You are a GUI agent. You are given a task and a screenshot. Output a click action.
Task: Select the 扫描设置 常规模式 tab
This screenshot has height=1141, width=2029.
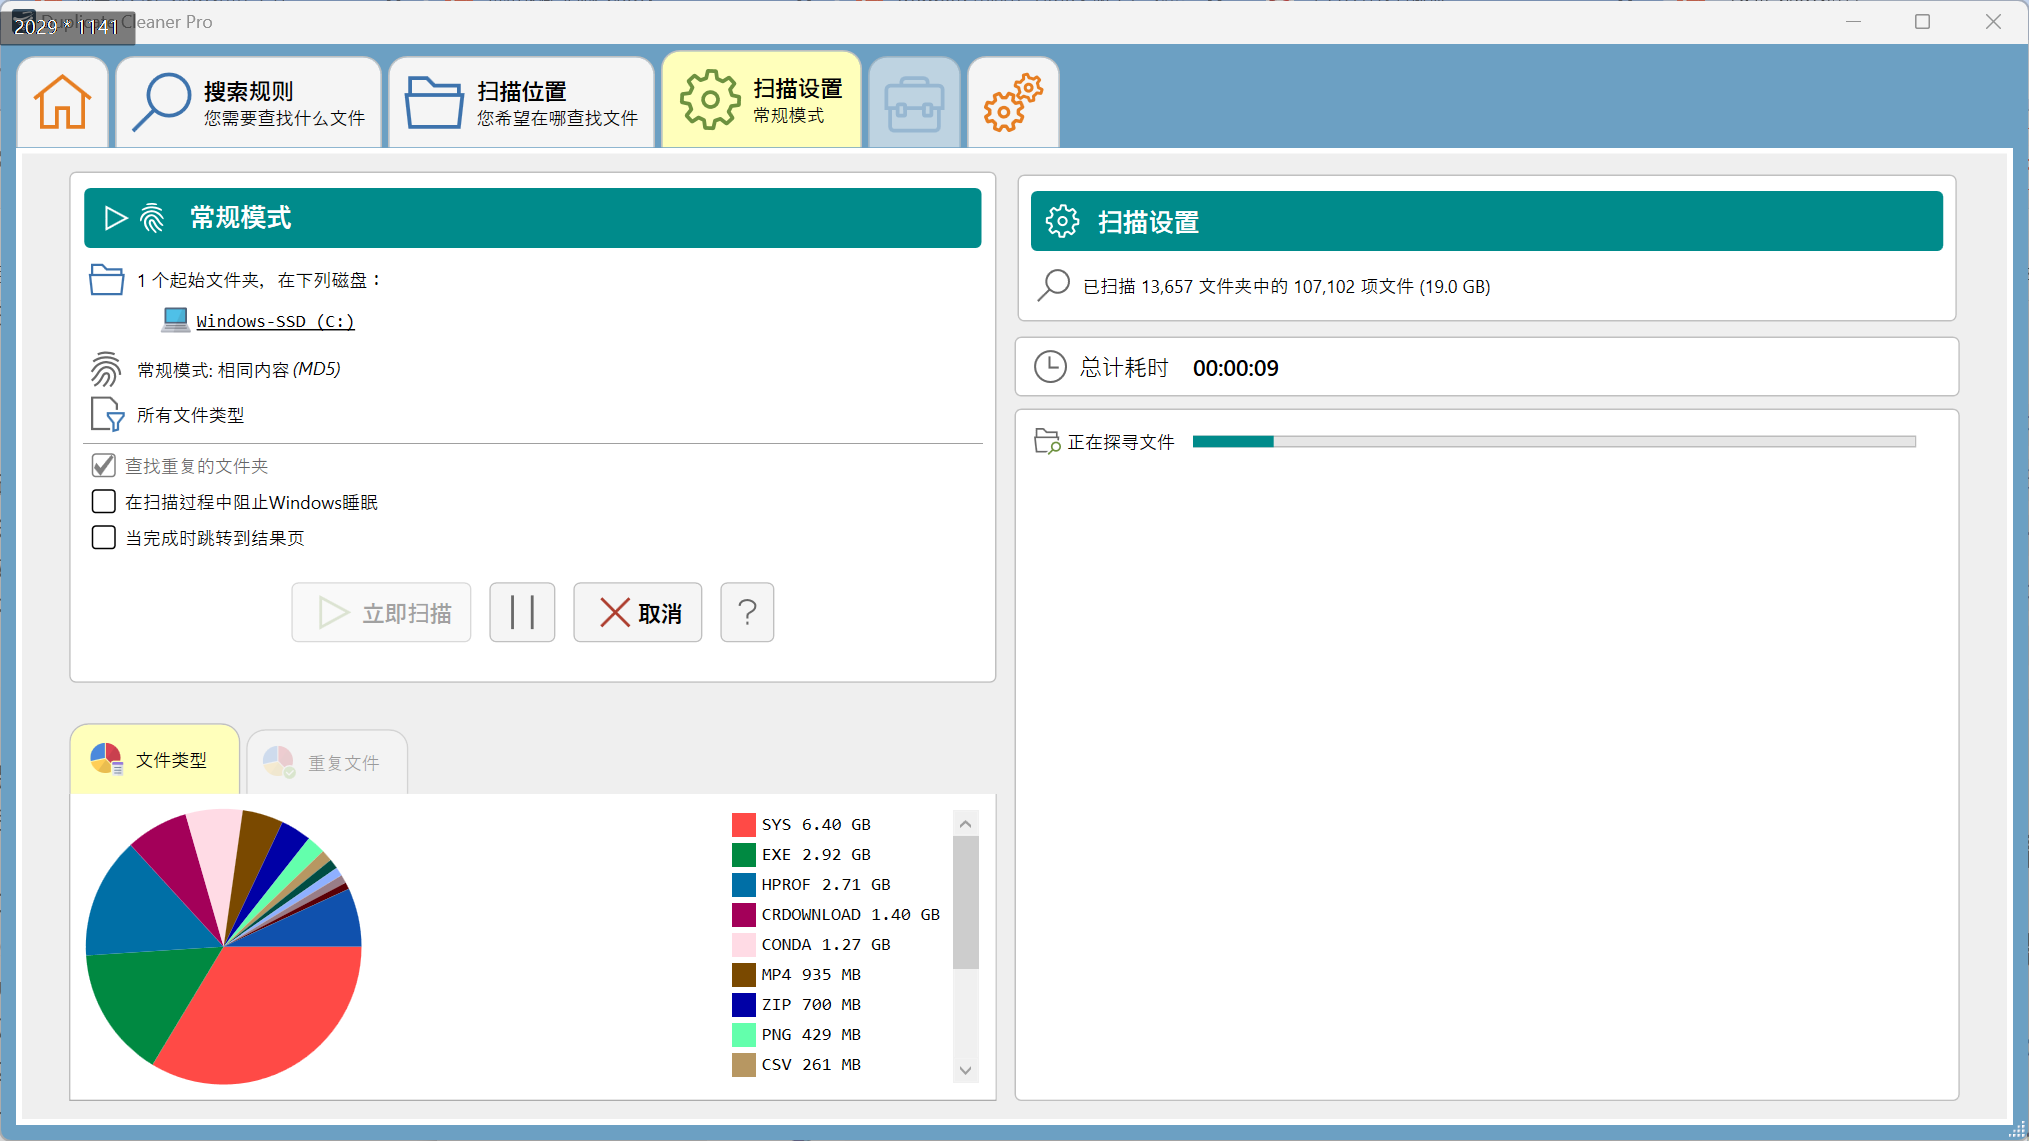pyautogui.click(x=761, y=100)
